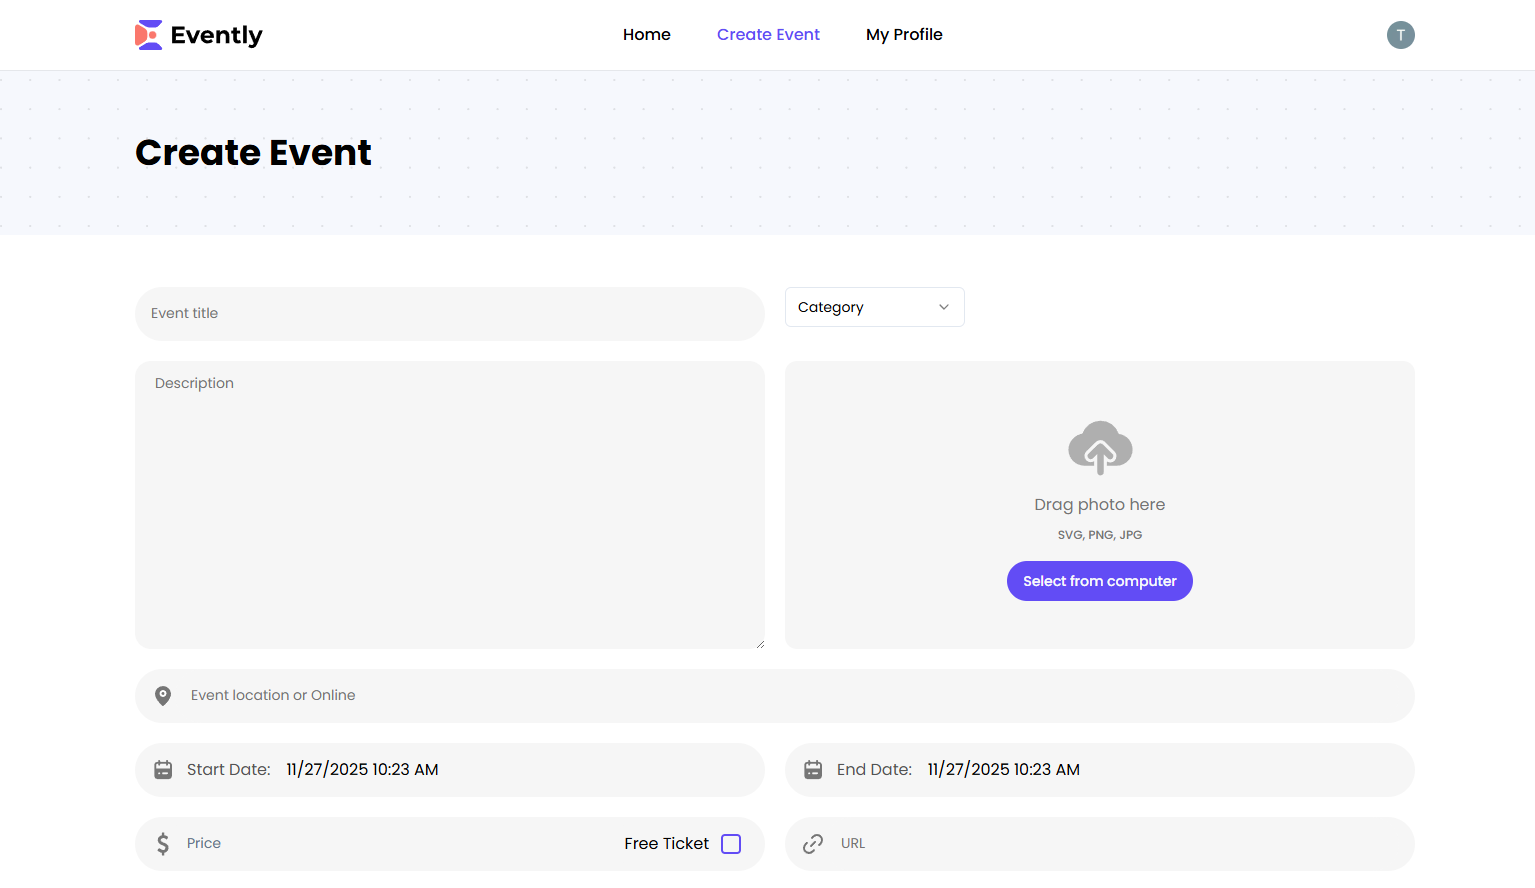Click the dollar sign price icon
This screenshot has width=1535, height=888.
point(163,844)
